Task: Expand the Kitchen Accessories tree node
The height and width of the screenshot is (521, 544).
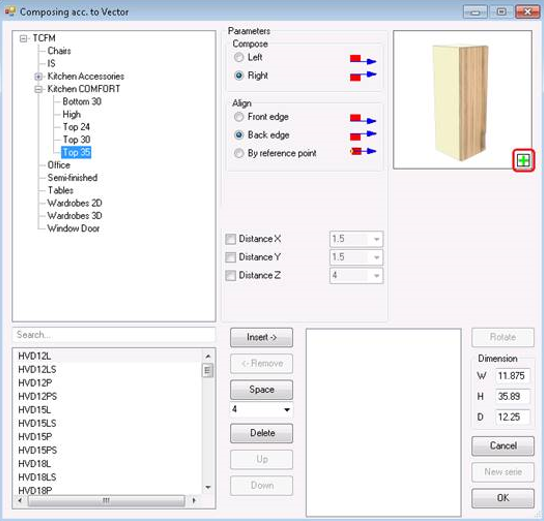Action: point(39,76)
